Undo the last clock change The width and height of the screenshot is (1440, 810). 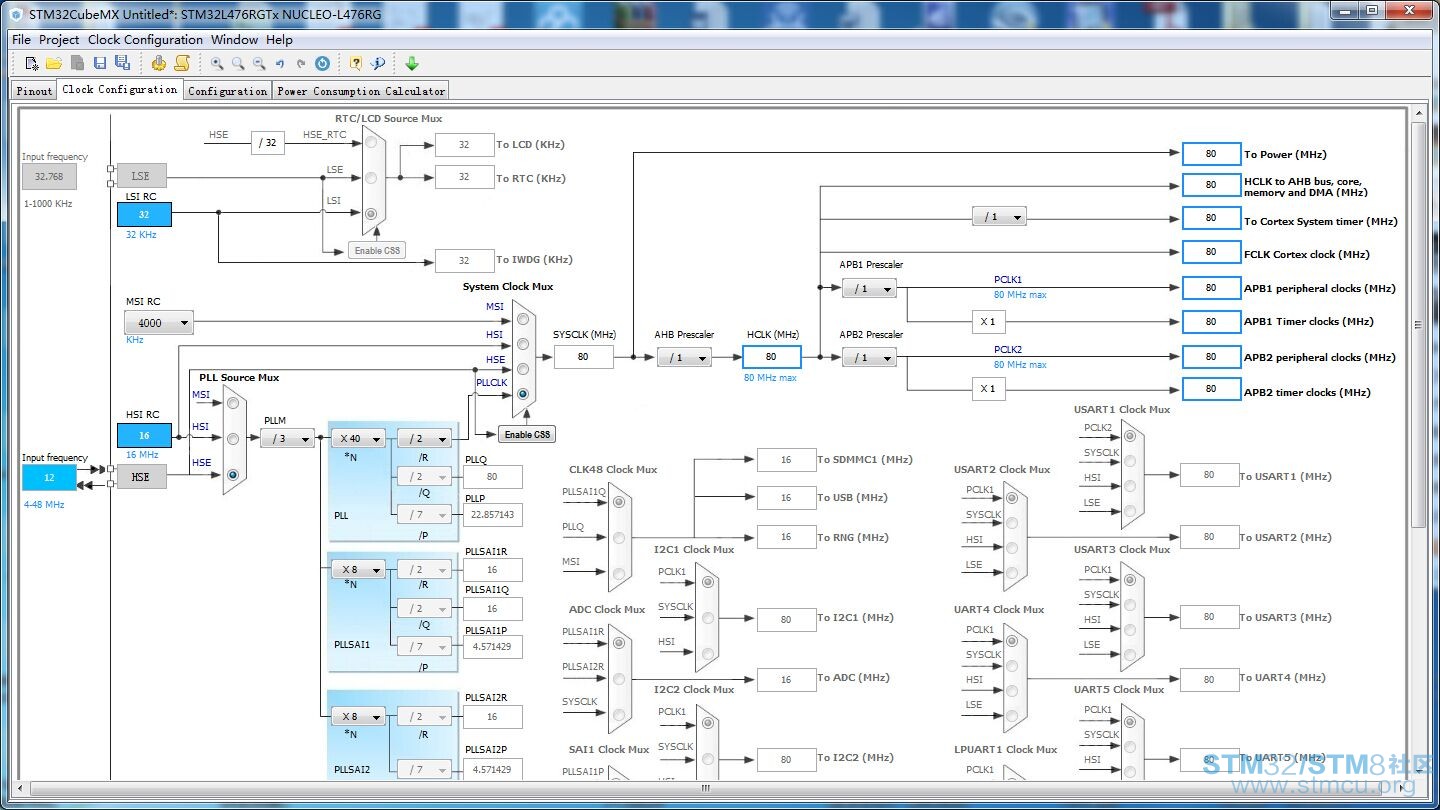(x=280, y=63)
